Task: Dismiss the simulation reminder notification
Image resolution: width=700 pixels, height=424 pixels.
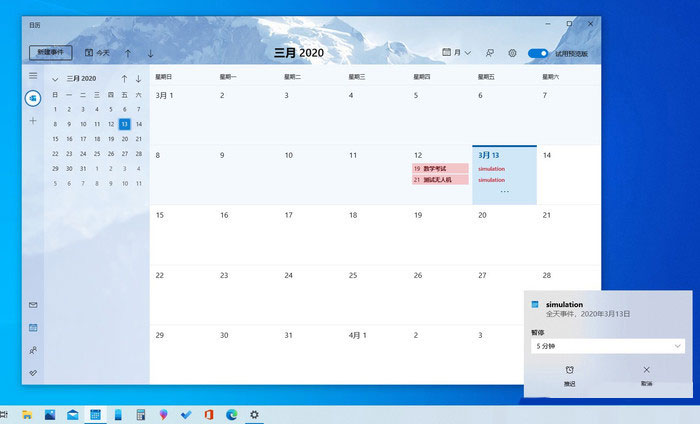Action: pos(646,371)
